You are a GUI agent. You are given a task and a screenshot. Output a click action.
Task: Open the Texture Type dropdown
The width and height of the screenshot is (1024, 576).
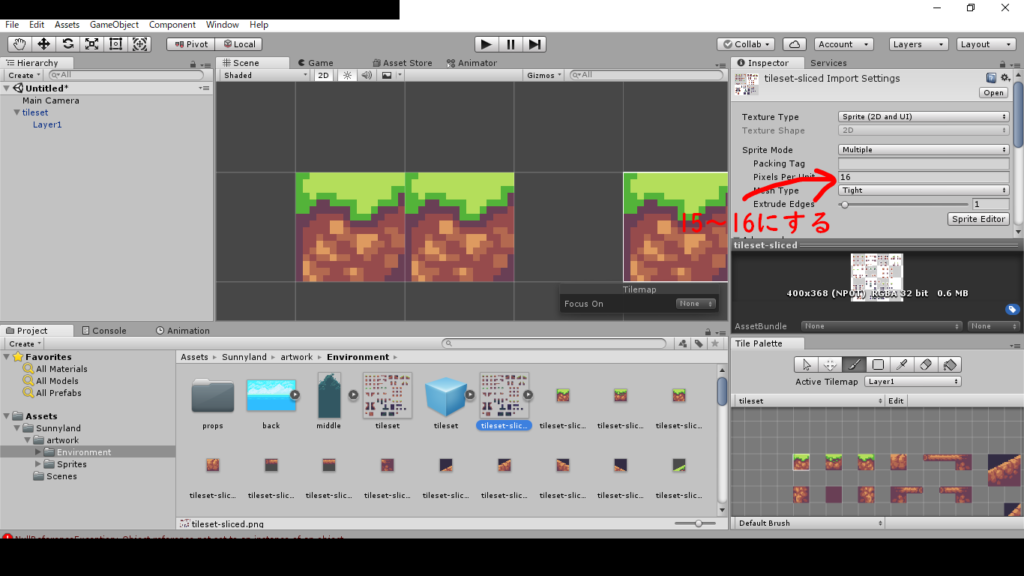click(923, 117)
